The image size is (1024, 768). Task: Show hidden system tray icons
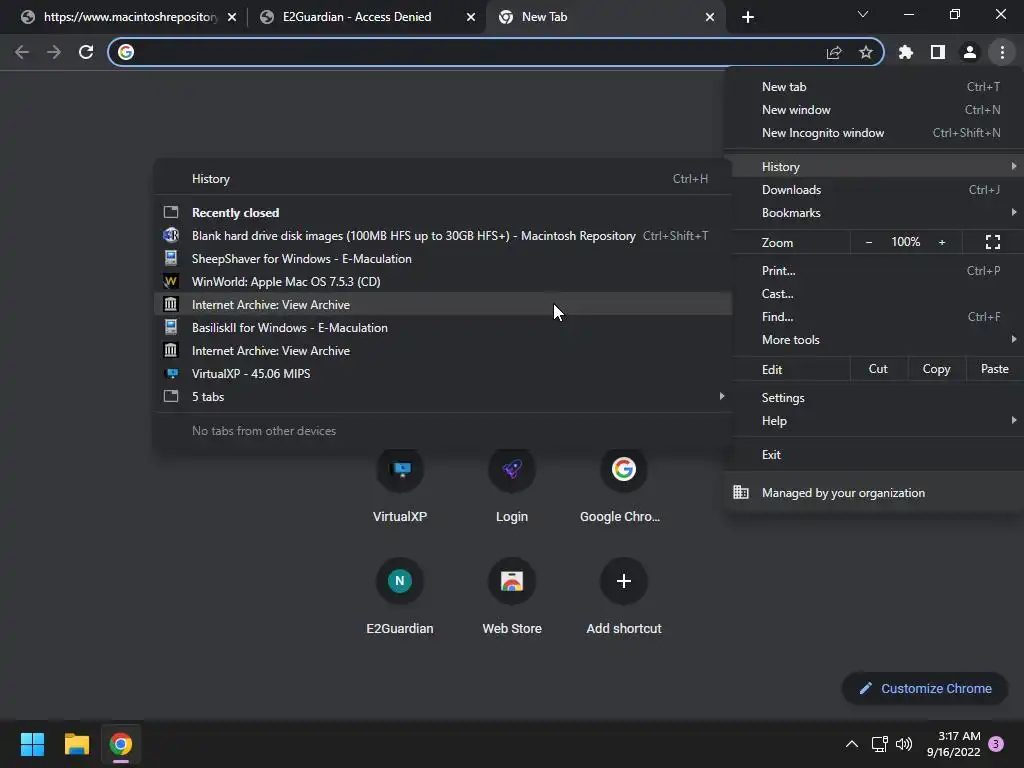pos(852,744)
